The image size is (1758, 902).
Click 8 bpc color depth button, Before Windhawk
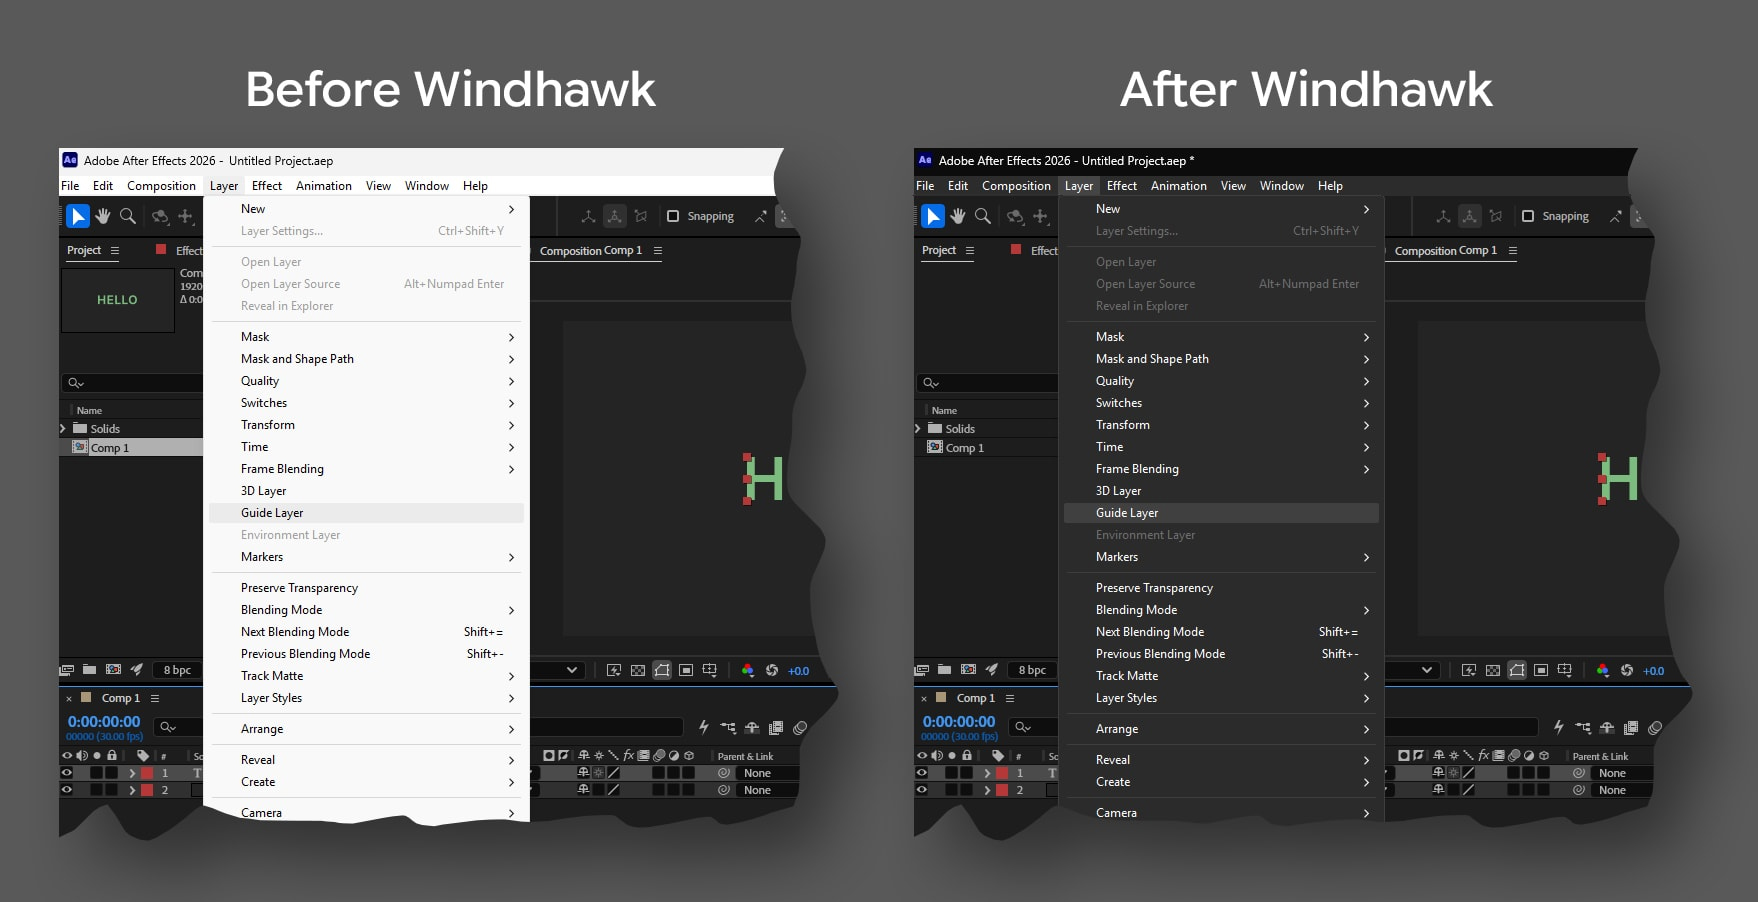(177, 670)
